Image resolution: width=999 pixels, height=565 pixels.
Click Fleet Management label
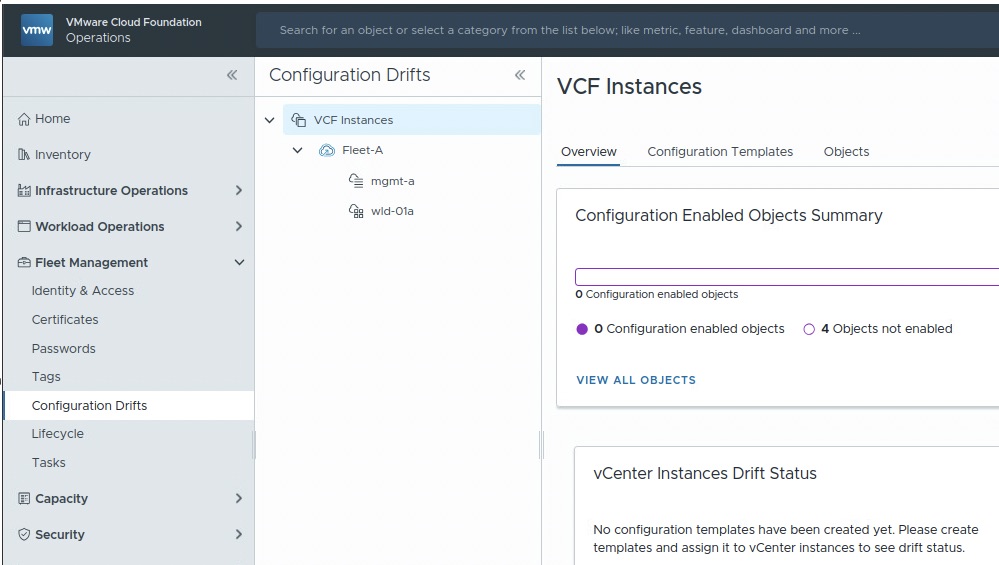coord(91,262)
